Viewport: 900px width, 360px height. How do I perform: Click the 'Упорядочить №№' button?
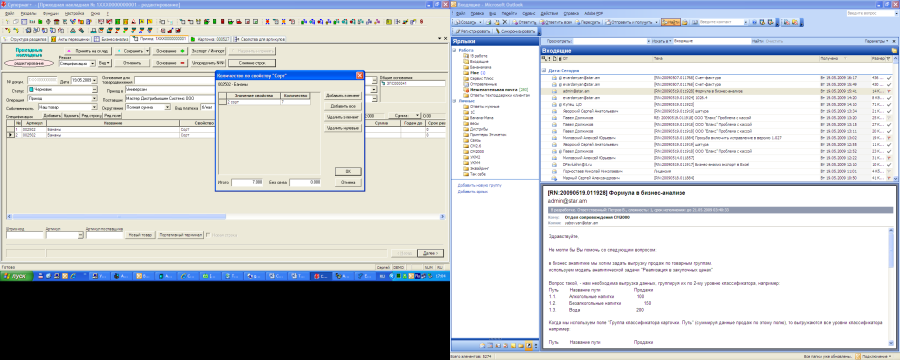coord(208,63)
